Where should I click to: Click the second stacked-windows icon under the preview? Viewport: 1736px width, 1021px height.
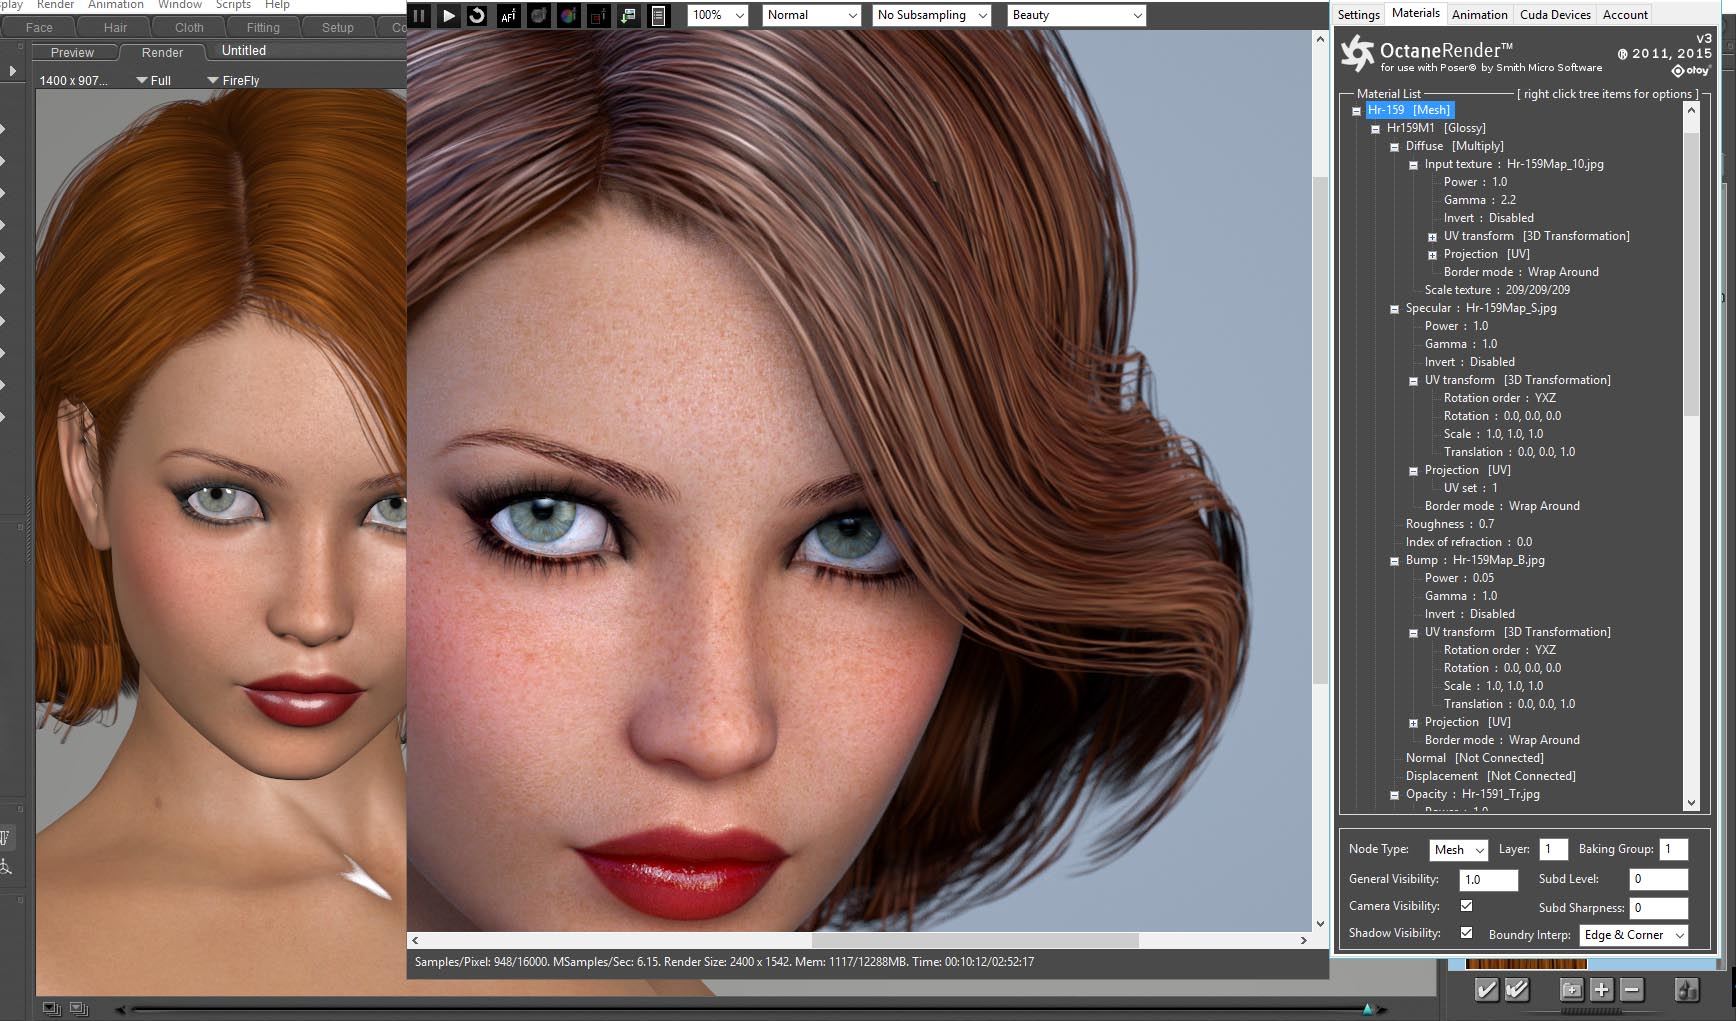[x=79, y=1009]
